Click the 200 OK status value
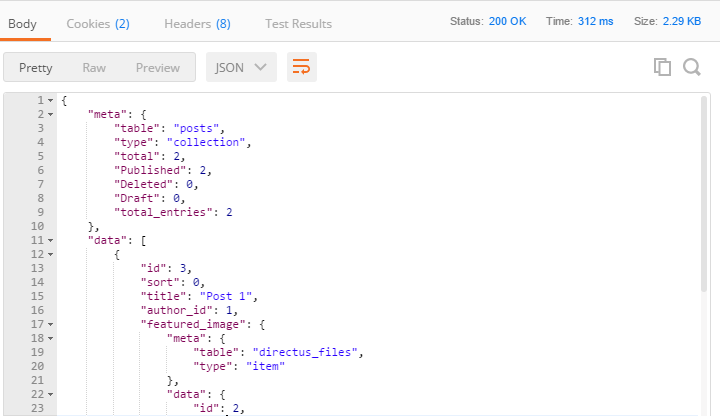 (x=507, y=21)
